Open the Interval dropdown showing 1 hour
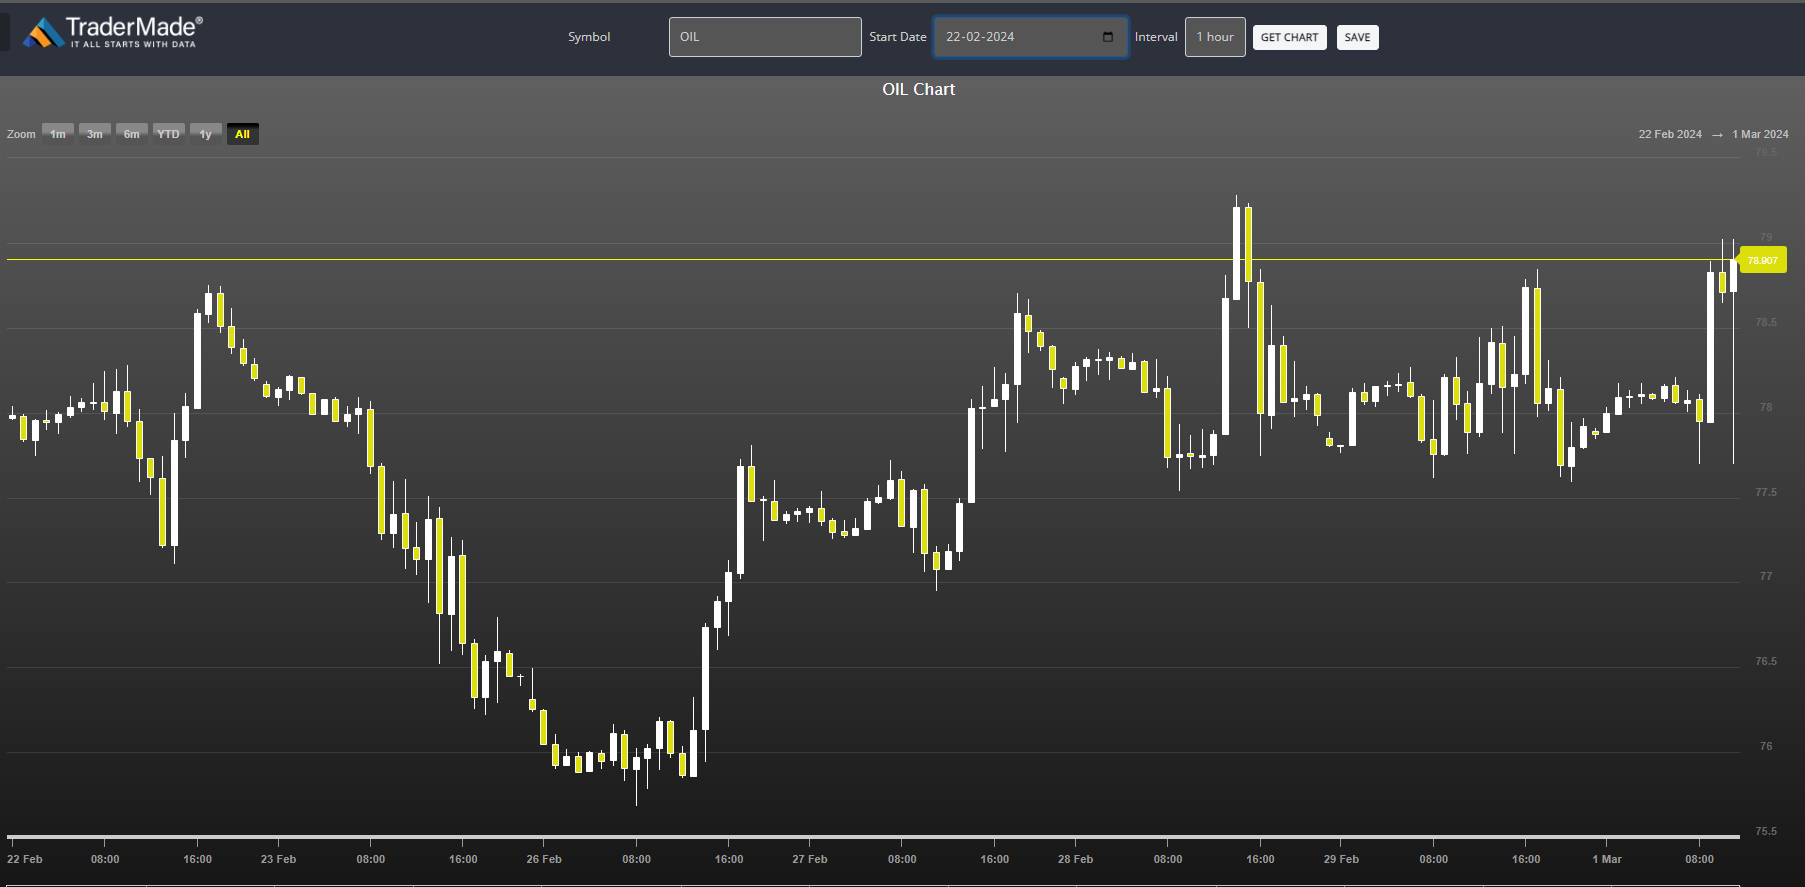 click(1215, 37)
